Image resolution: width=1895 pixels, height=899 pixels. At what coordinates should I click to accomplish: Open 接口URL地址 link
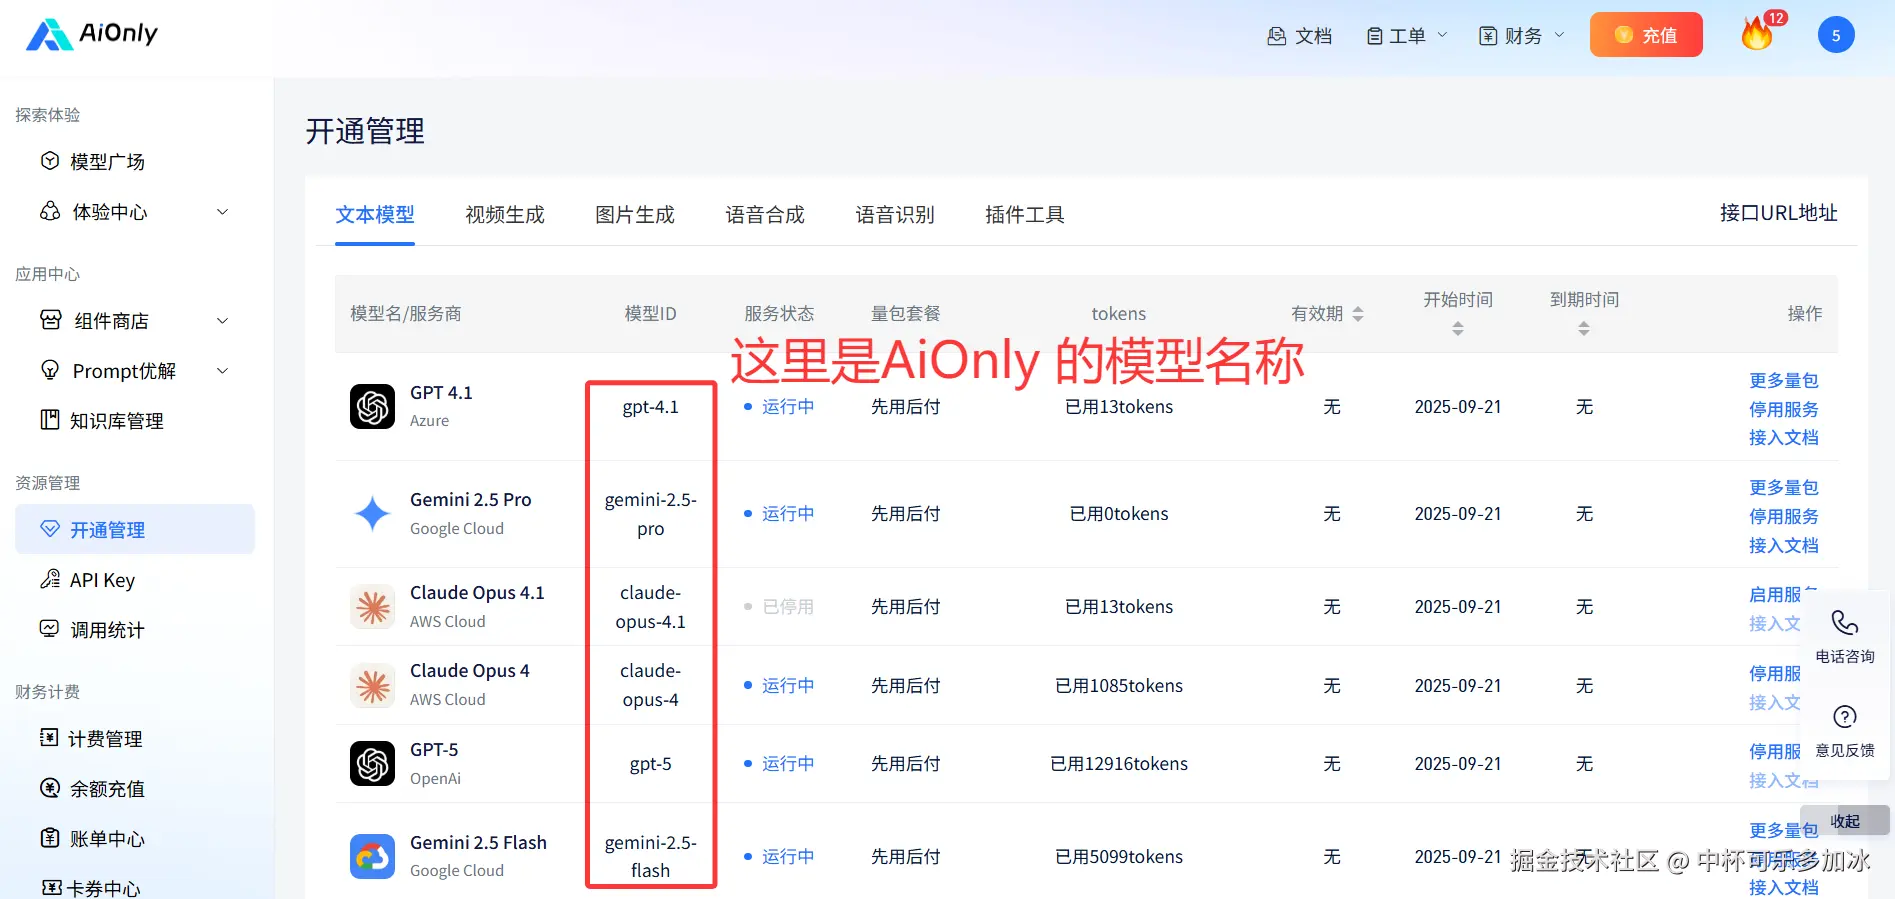(x=1778, y=213)
